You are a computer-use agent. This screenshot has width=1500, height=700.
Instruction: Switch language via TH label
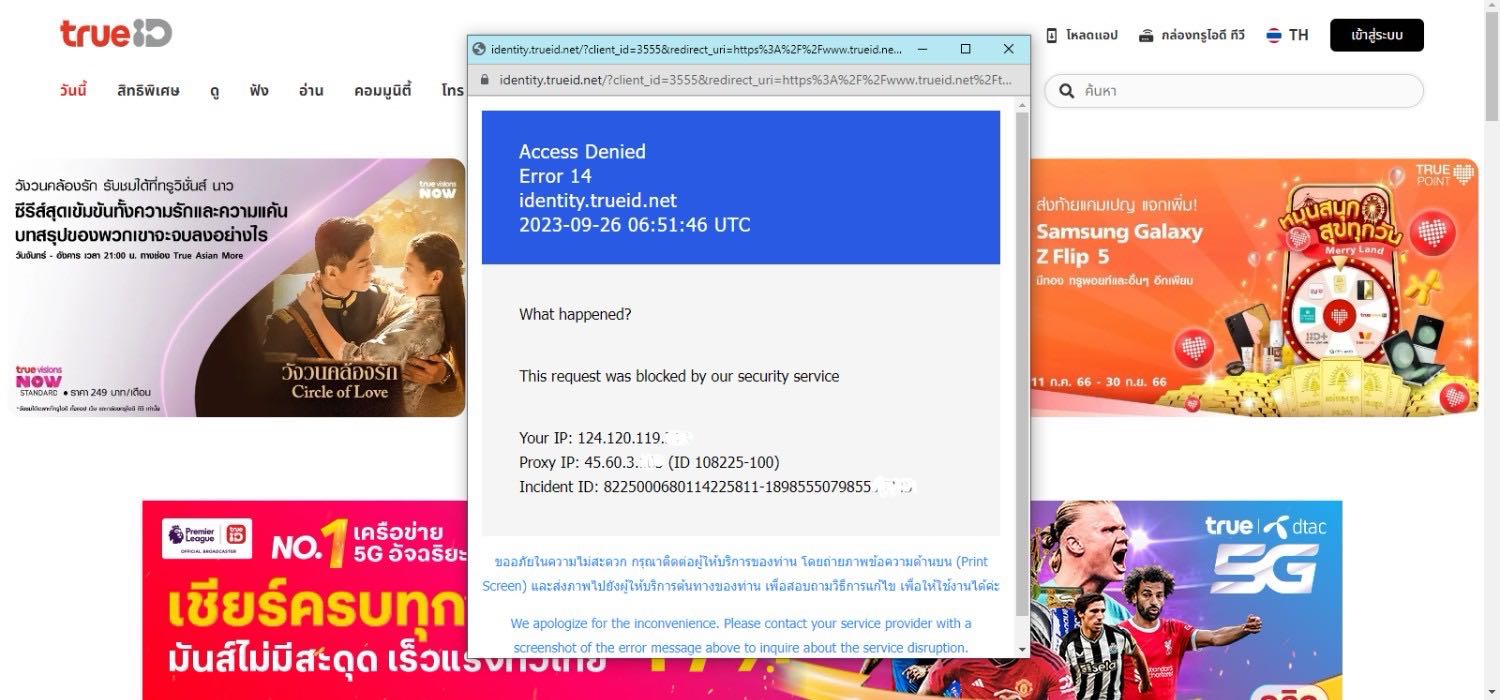click(1298, 35)
